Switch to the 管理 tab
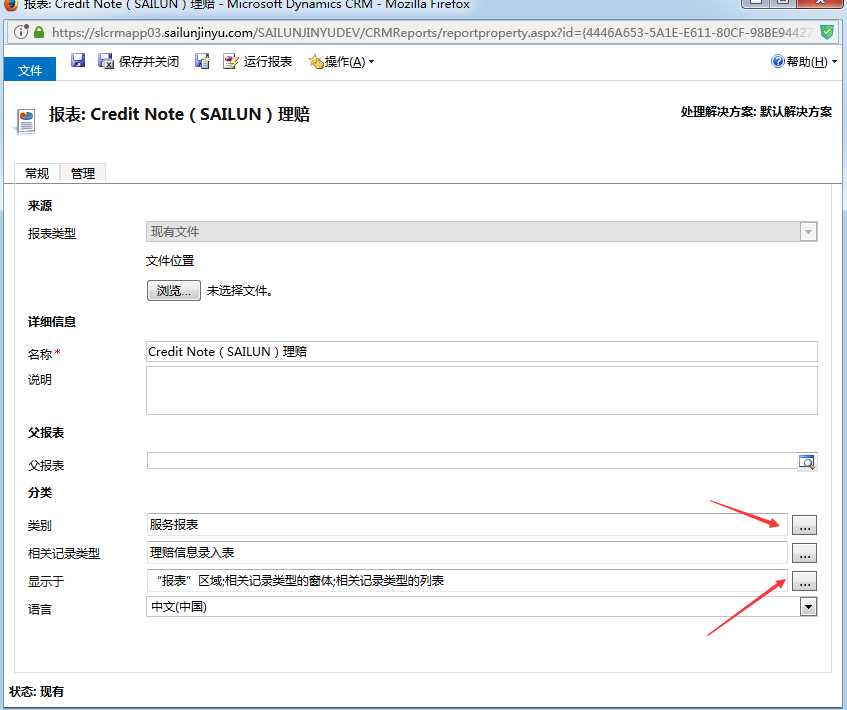This screenshot has width=847, height=710. pyautogui.click(x=83, y=173)
